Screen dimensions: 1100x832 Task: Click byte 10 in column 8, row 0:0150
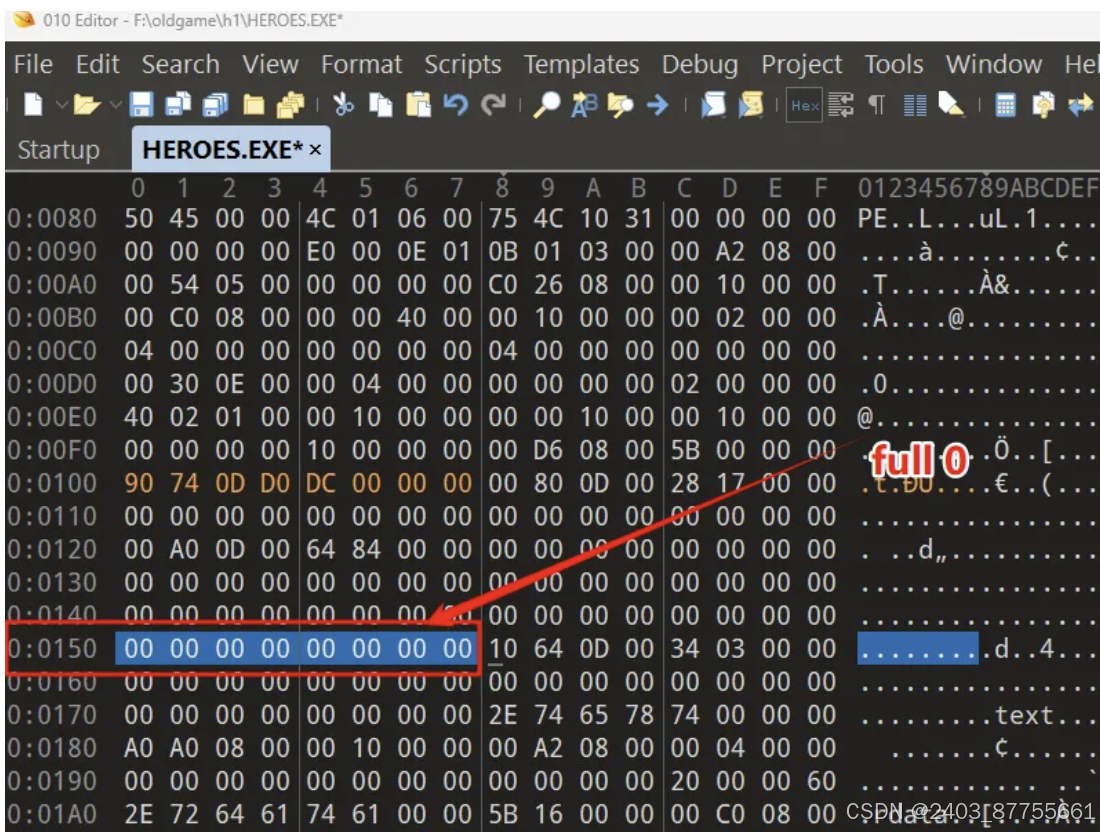[502, 649]
